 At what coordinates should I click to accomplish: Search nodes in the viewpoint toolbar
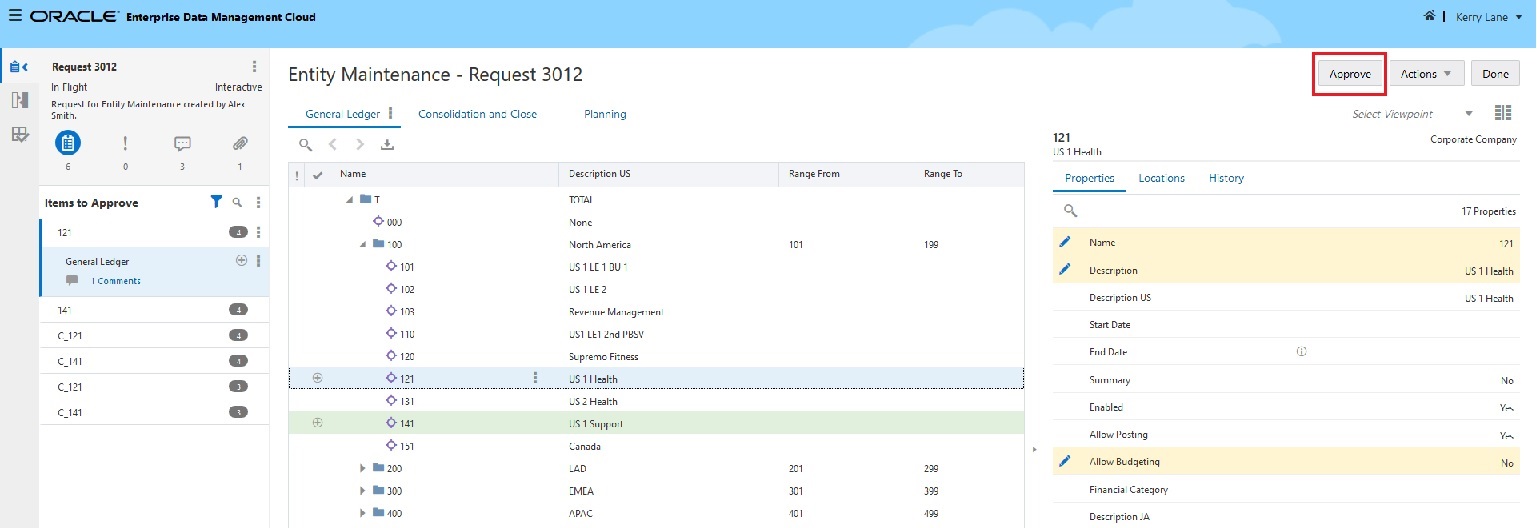tap(305, 145)
